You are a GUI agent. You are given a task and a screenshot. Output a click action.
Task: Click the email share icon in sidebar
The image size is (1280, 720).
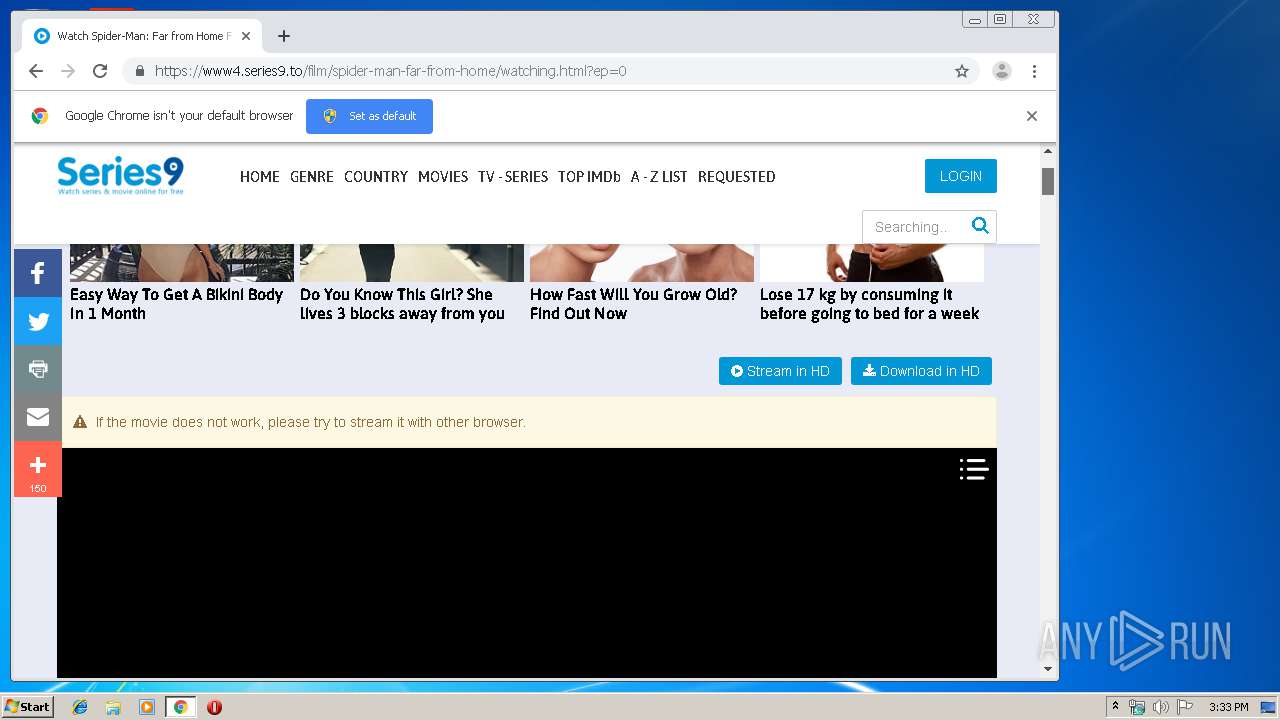click(38, 417)
